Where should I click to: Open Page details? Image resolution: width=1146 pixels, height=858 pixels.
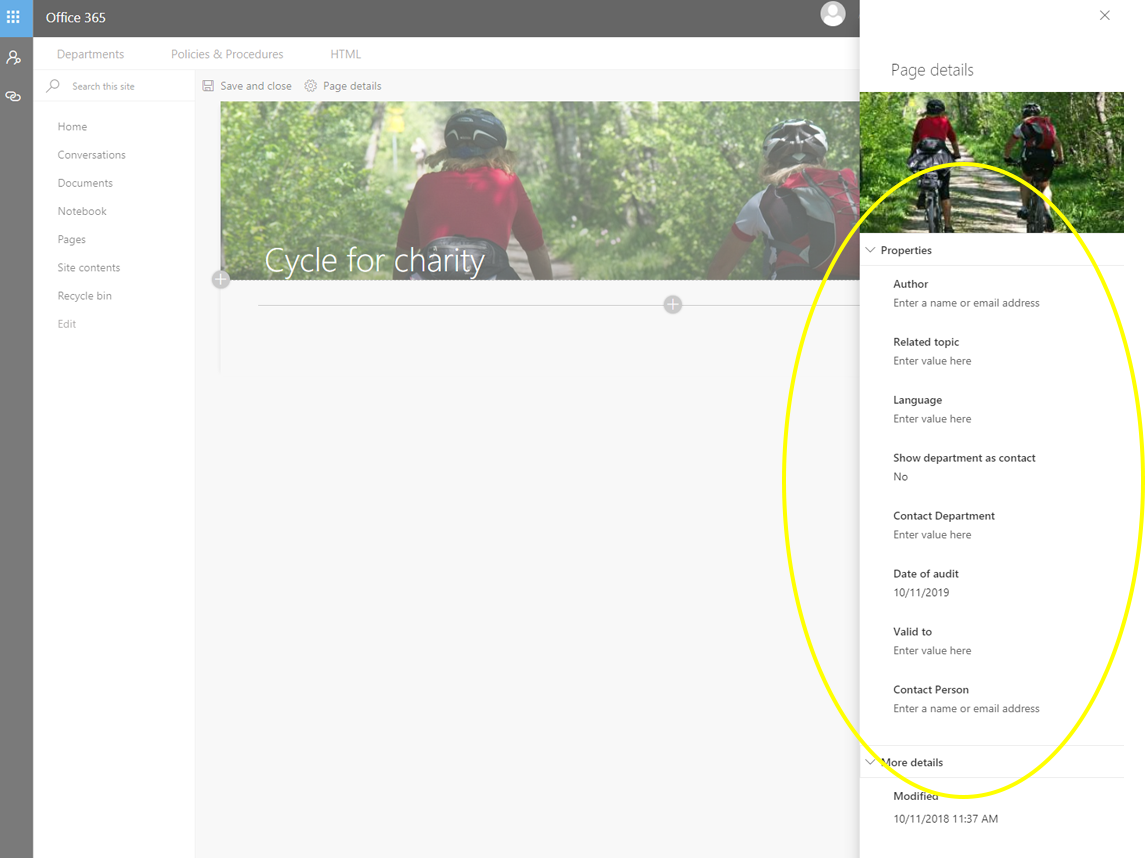(352, 86)
